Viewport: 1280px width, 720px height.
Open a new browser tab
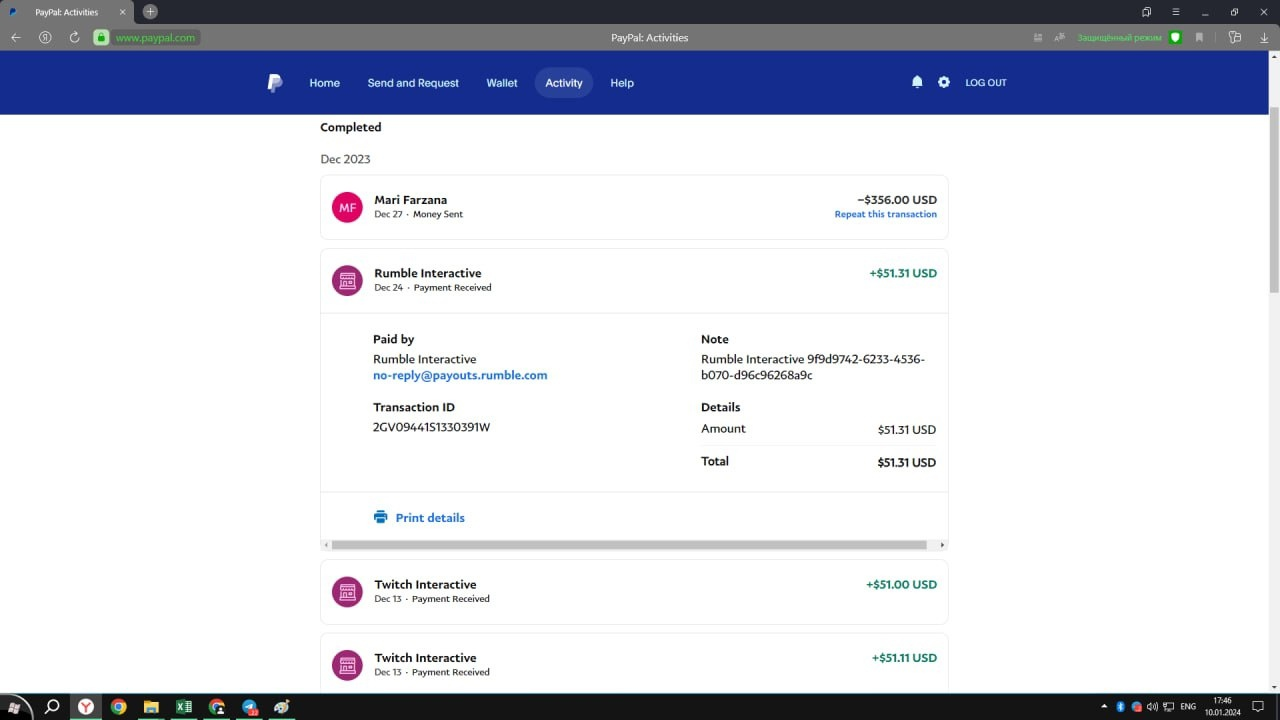pos(150,12)
